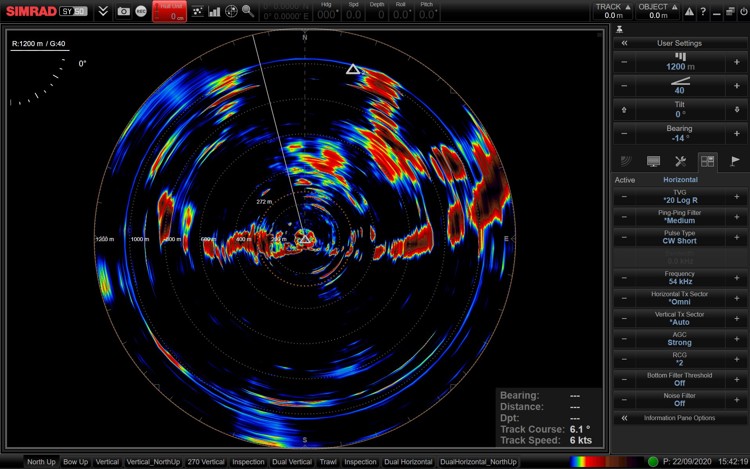Click the magnifier zoom icon in top bar
Viewport: 750px width, 469px height.
tap(249, 12)
